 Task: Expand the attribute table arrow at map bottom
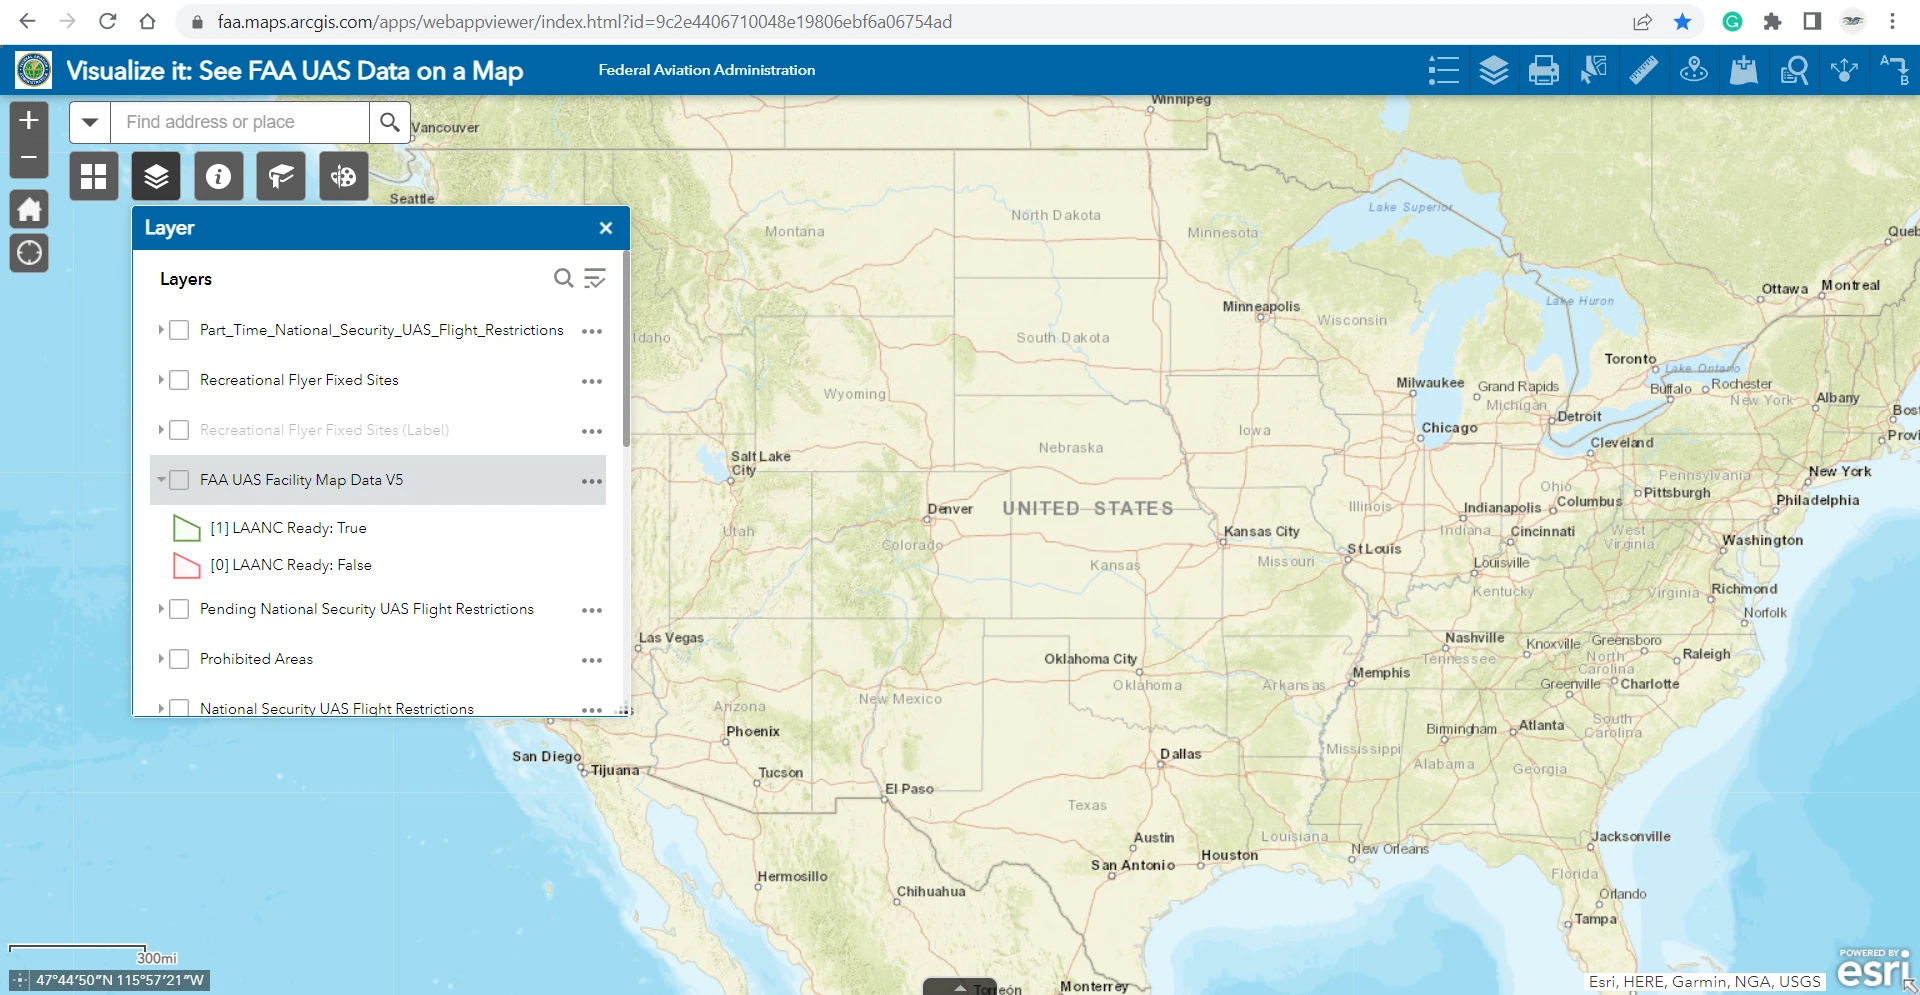pyautogui.click(x=960, y=987)
